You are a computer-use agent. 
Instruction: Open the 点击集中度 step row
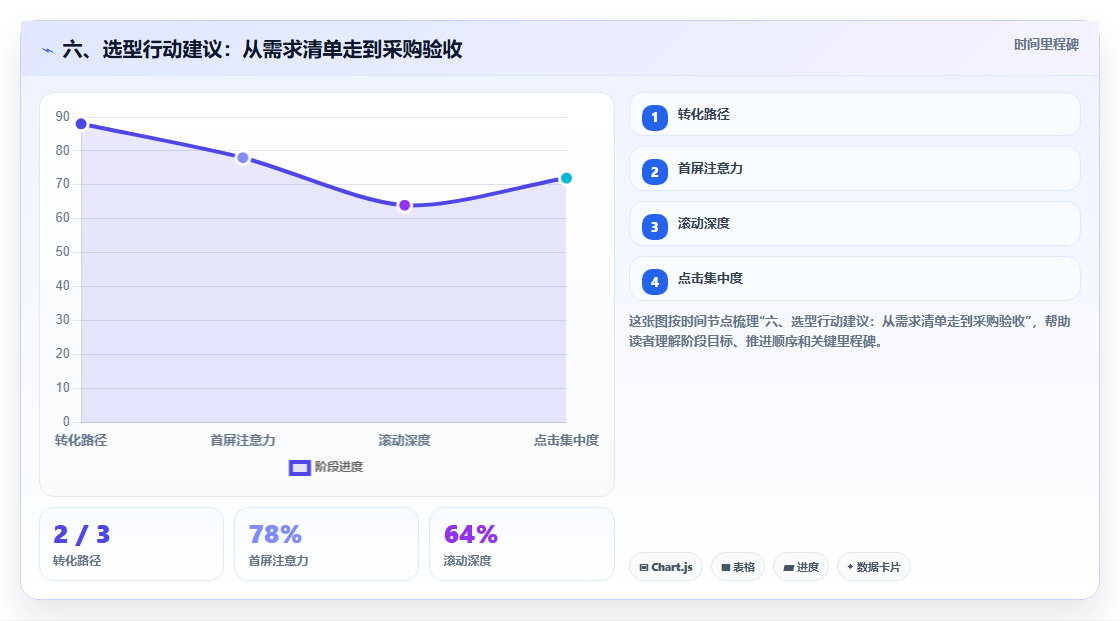click(854, 279)
